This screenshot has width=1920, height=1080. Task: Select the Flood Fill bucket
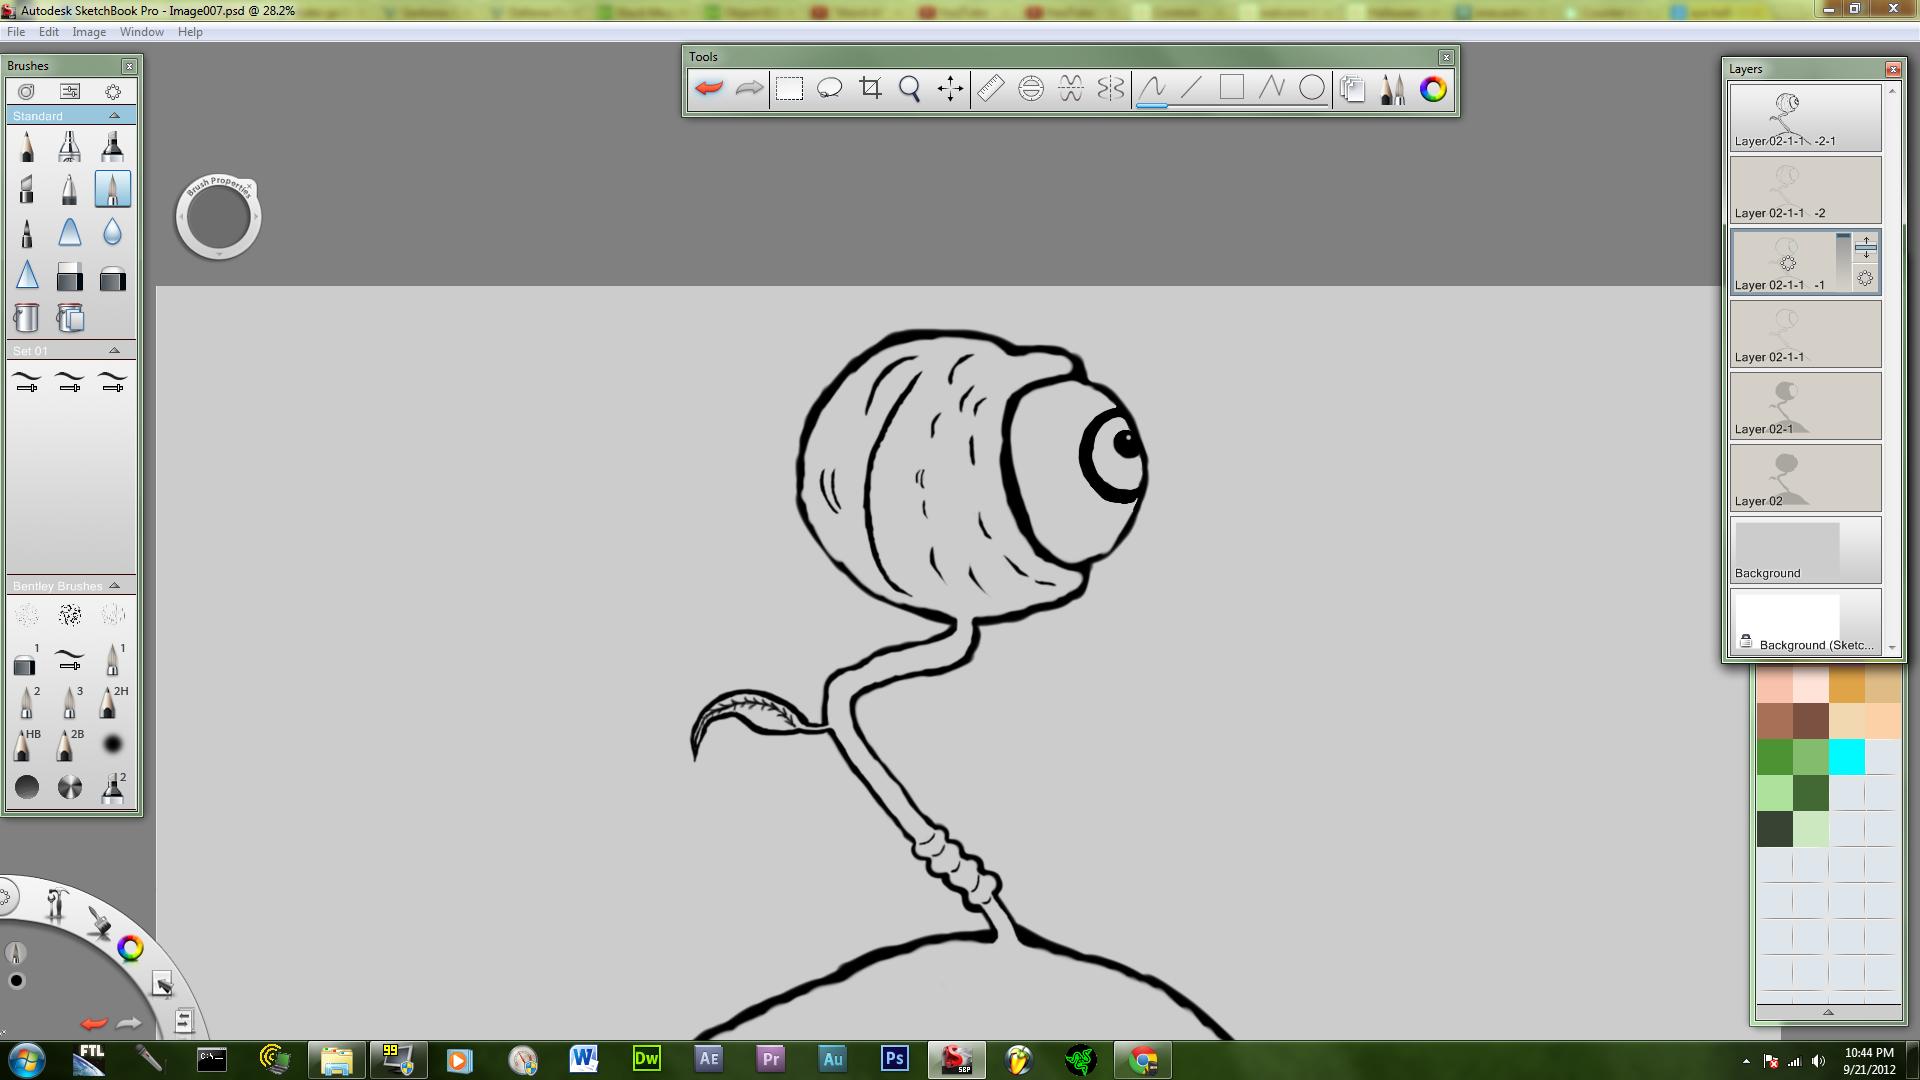pos(27,318)
